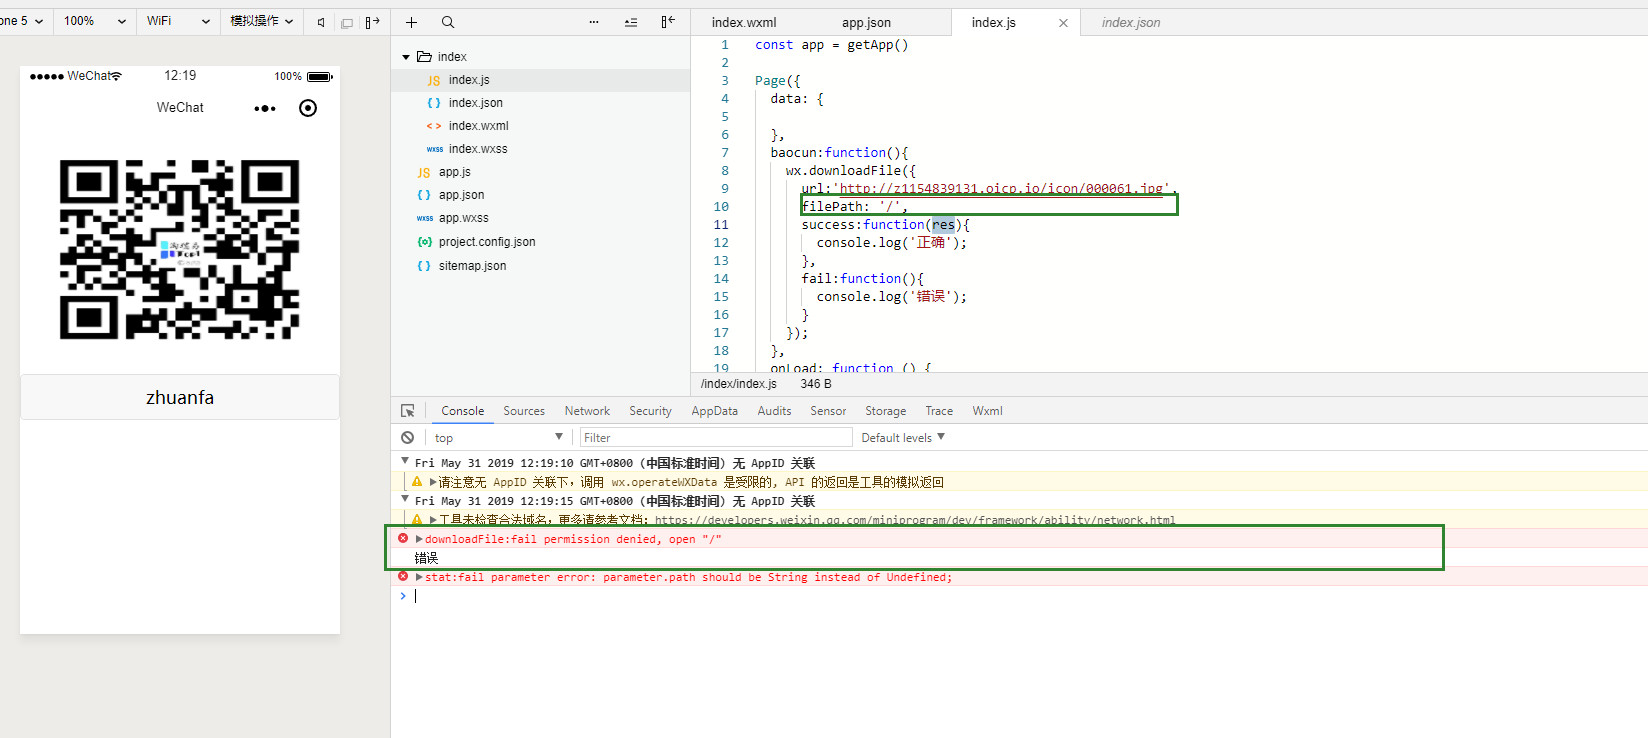The width and height of the screenshot is (1648, 738).
Task: Expand the stat:fail parameter error message
Action: pos(419,577)
